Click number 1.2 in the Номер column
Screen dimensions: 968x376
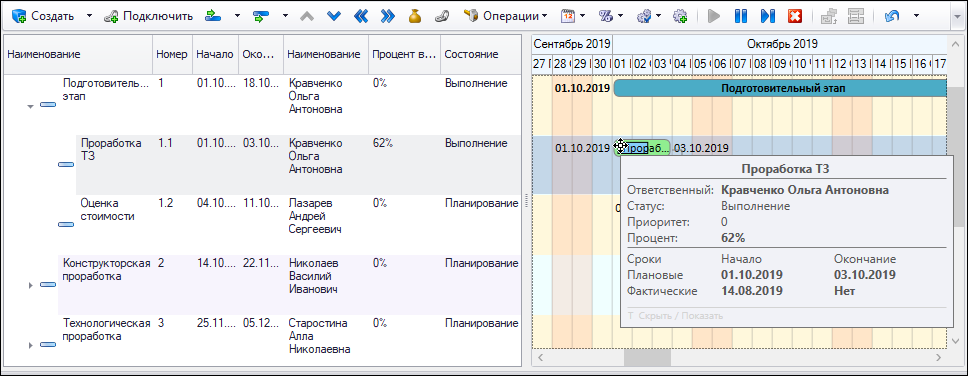tap(165, 203)
